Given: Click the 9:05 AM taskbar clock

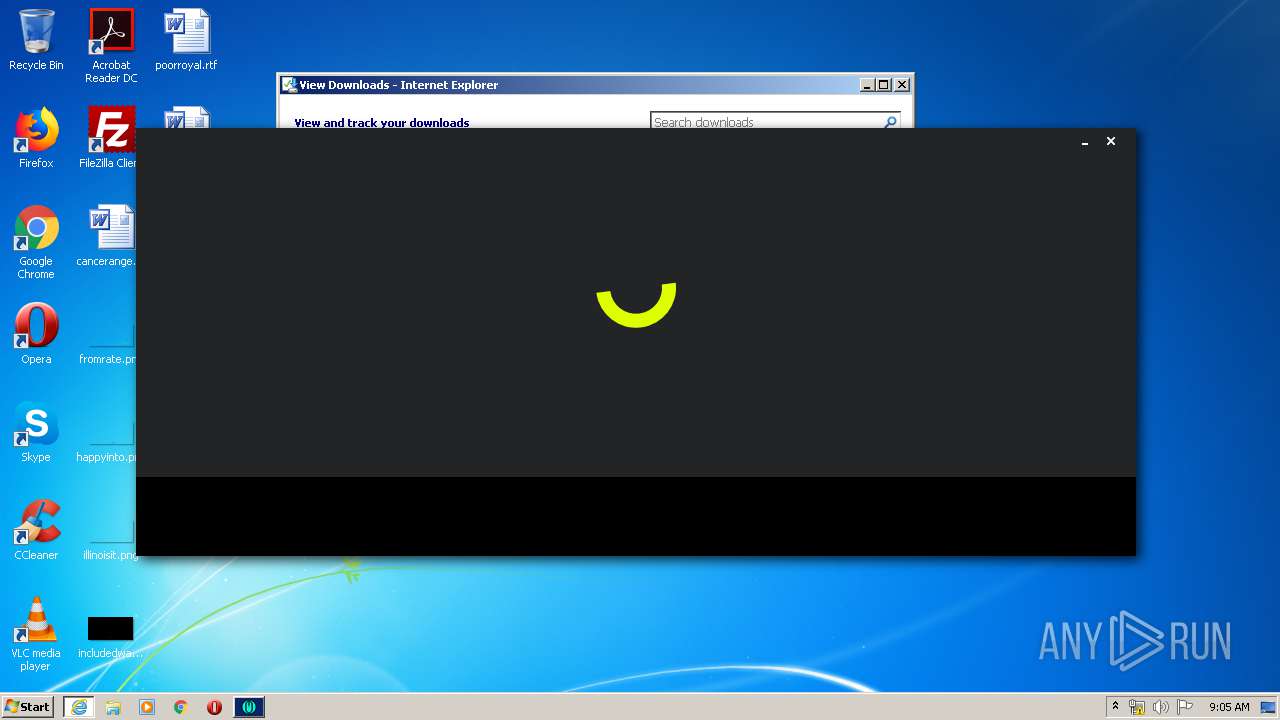Looking at the screenshot, I should click(x=1229, y=707).
